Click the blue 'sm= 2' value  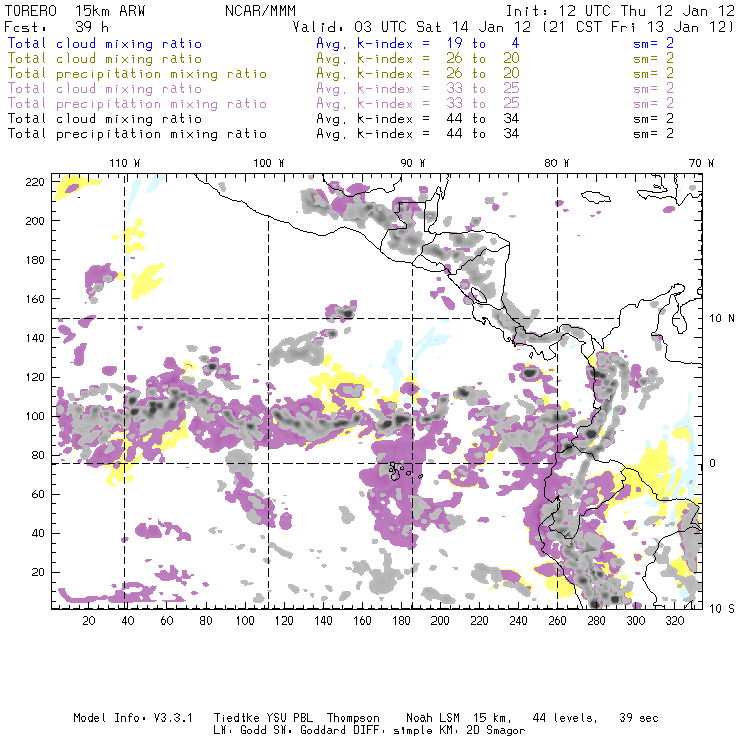[x=653, y=43]
